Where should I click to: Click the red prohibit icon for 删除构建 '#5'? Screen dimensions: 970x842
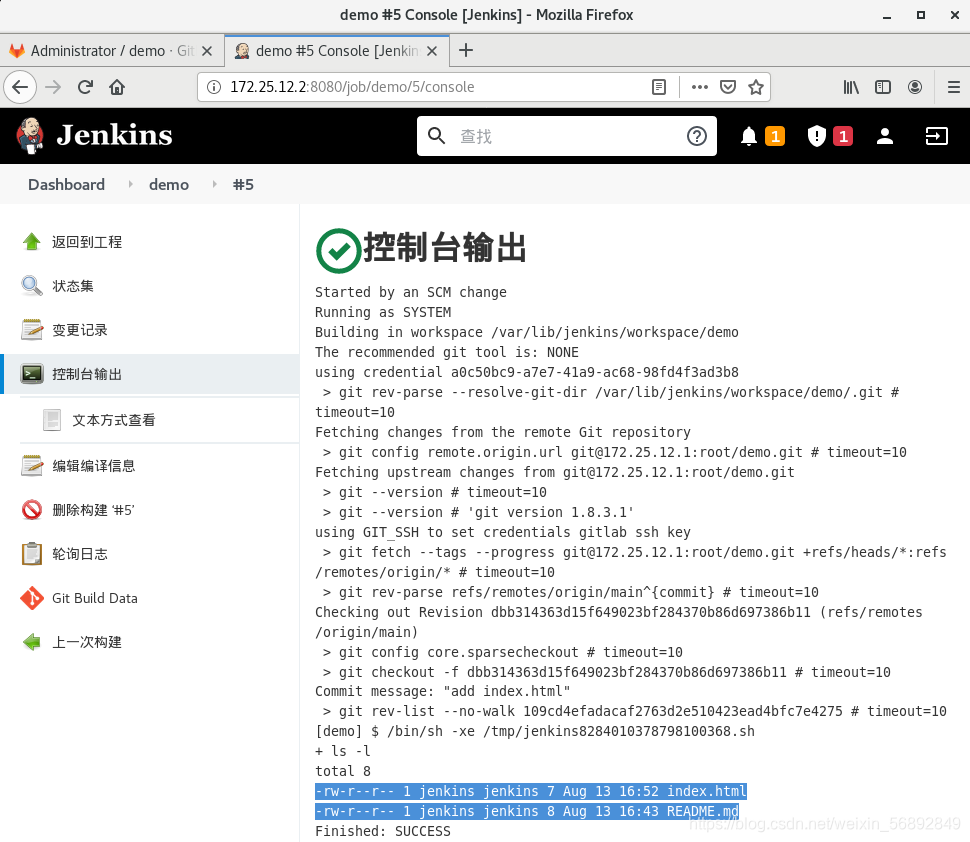pos(32,510)
